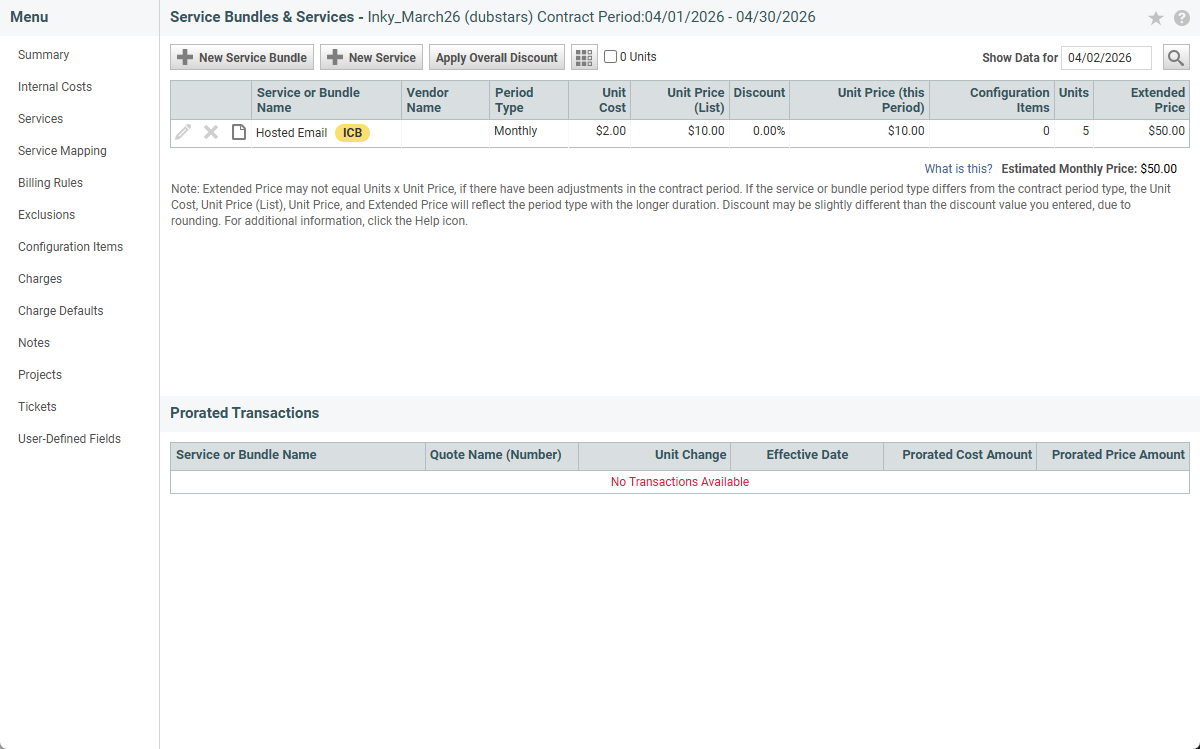Click the delete X icon for Hosted Email
Image resolution: width=1200 pixels, height=749 pixels.
[x=211, y=132]
